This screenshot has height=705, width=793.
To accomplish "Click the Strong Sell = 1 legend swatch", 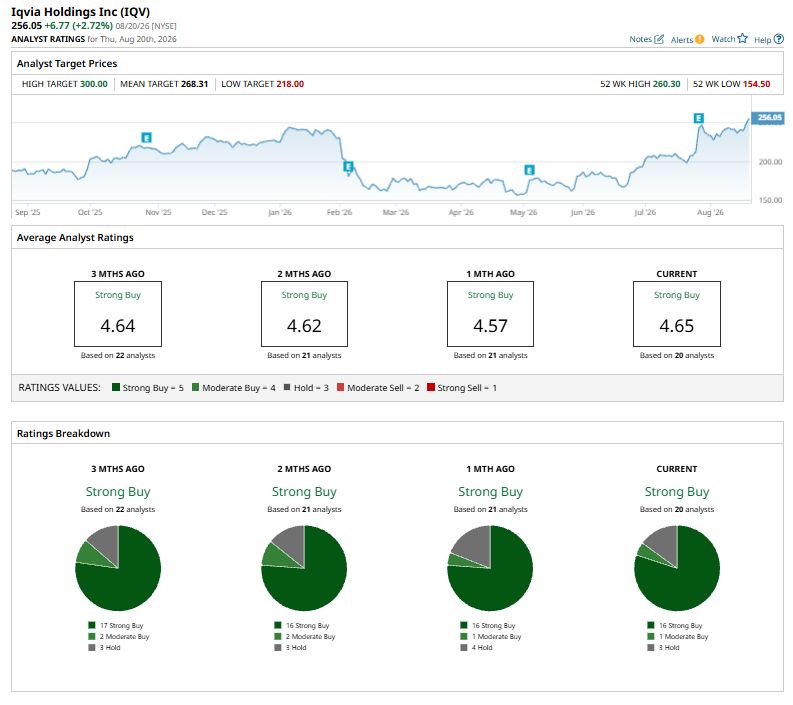I will pyautogui.click(x=431, y=387).
